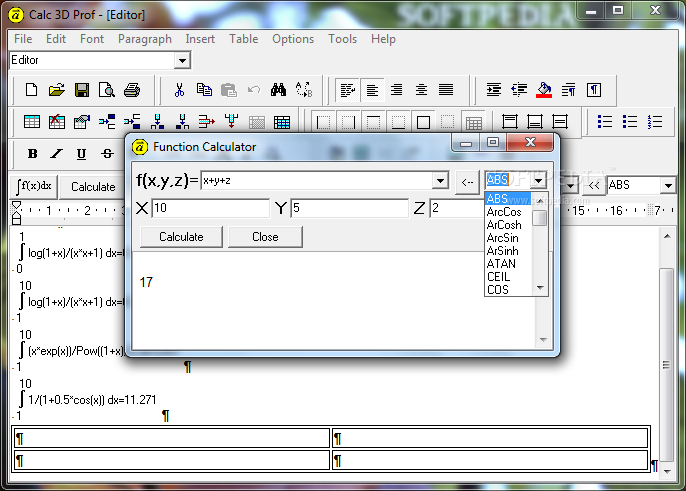
Task: Open the Table menu
Action: pos(244,39)
